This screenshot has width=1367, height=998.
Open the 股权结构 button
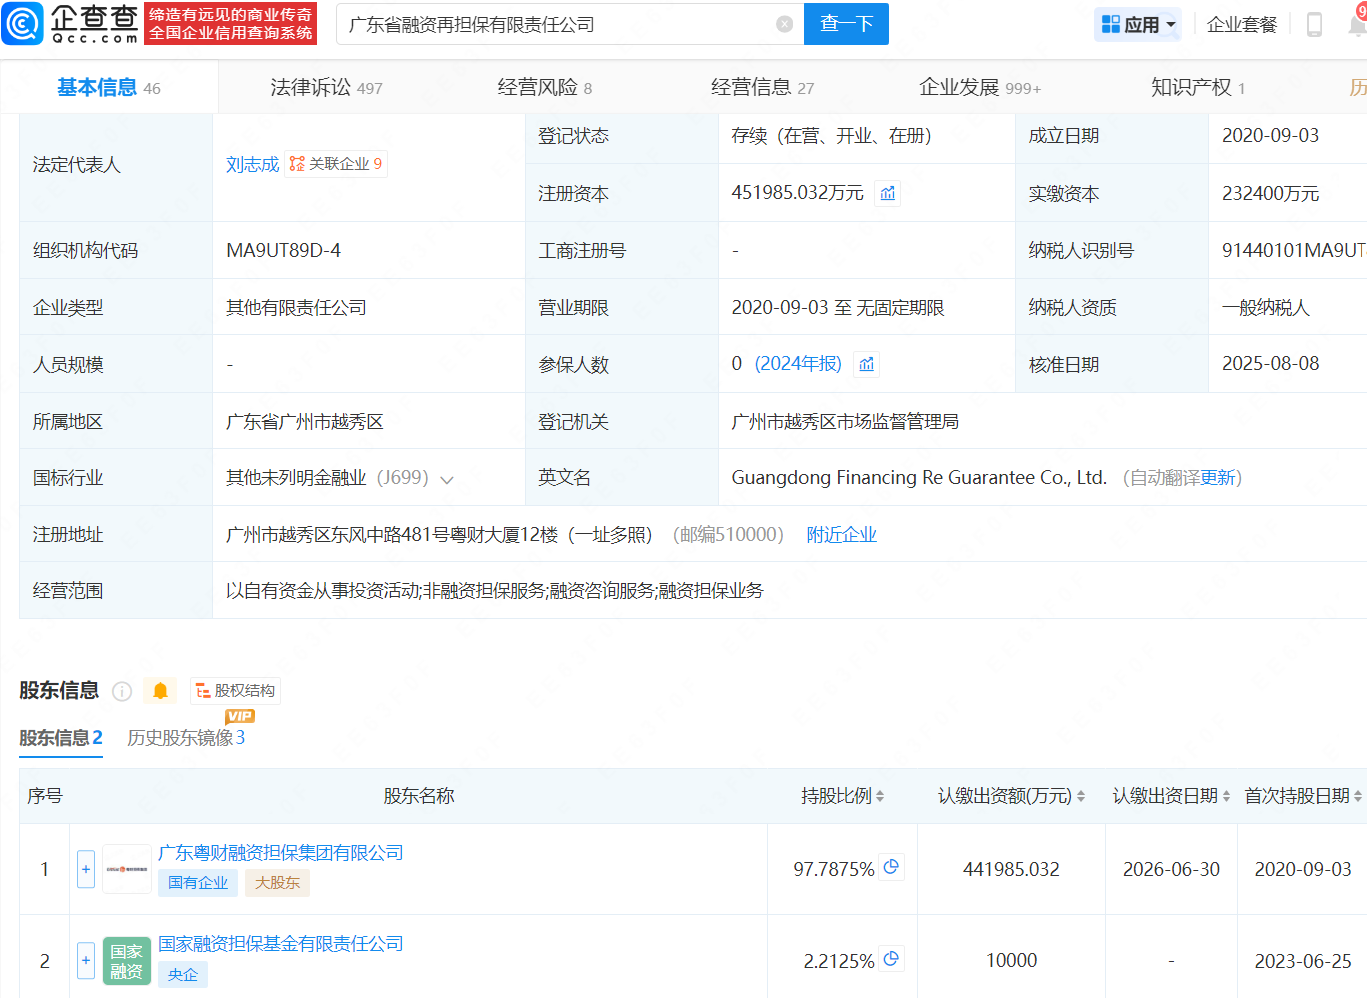pyautogui.click(x=236, y=691)
